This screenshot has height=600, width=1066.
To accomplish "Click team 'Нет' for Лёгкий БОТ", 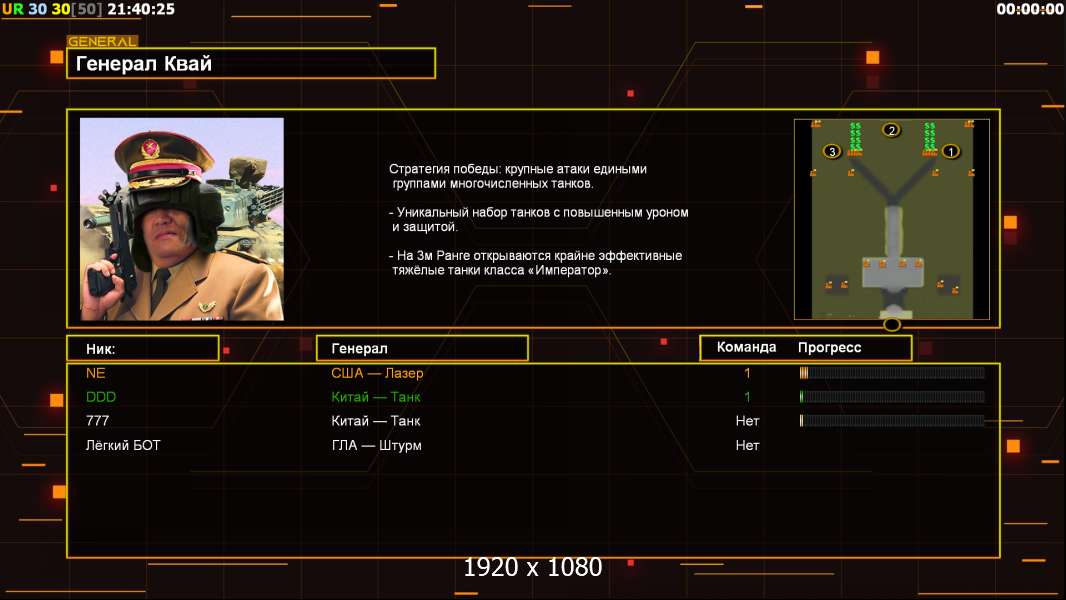I will pyautogui.click(x=747, y=446).
